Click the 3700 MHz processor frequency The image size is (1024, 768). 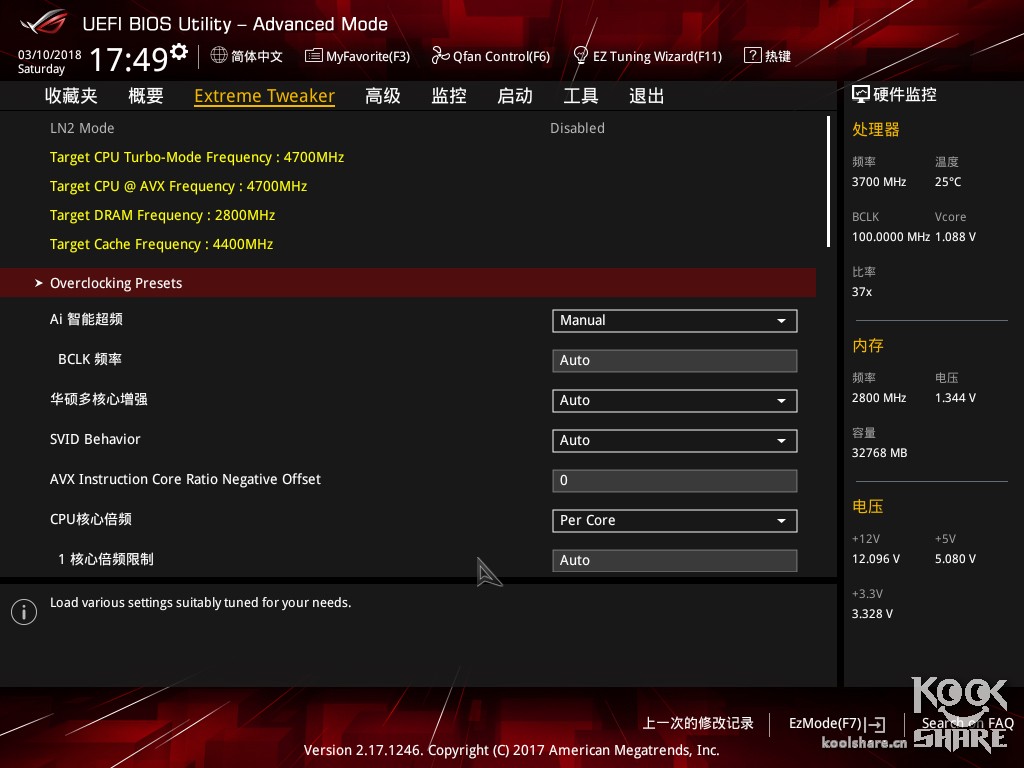pyautogui.click(x=879, y=182)
